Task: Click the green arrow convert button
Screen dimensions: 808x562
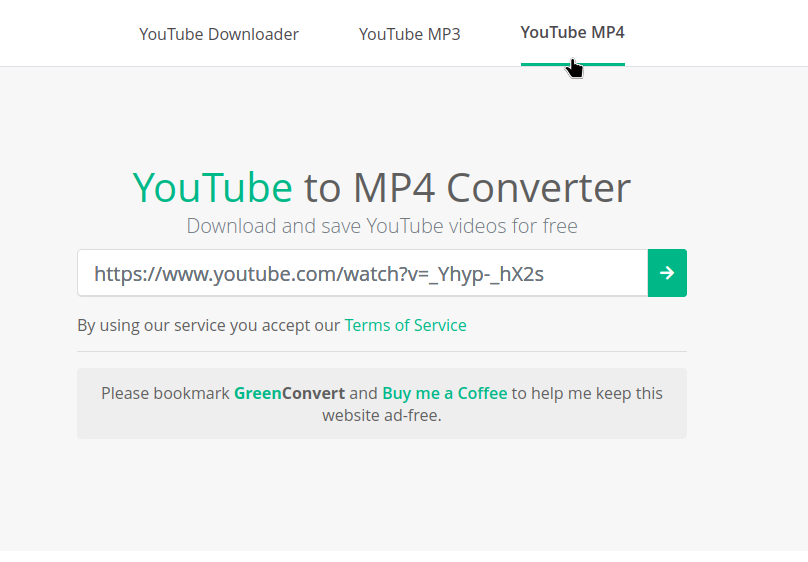Action: pyautogui.click(x=667, y=273)
